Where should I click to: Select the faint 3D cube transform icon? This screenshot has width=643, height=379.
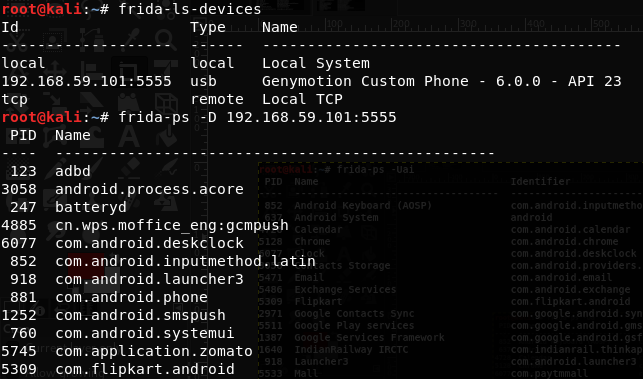pyautogui.click(x=166, y=103)
